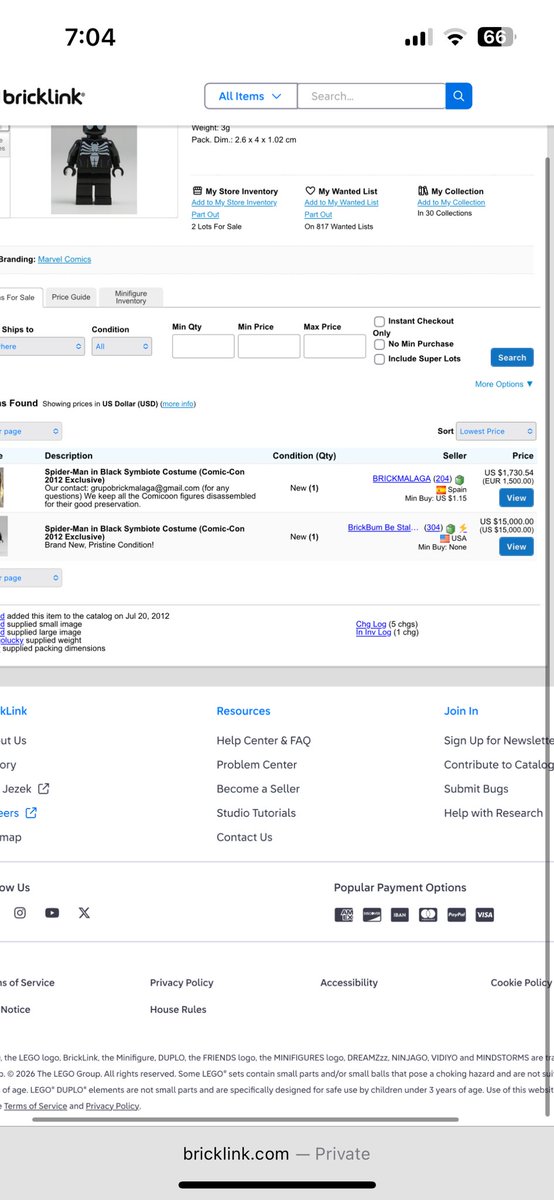Open the more info currency link

[178, 404]
